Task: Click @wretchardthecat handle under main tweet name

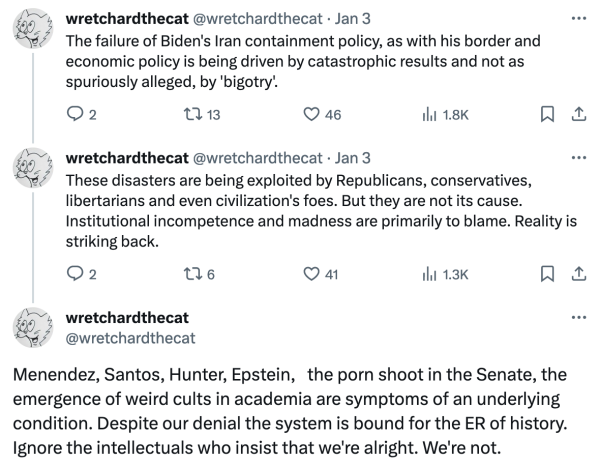Action: 130,338
